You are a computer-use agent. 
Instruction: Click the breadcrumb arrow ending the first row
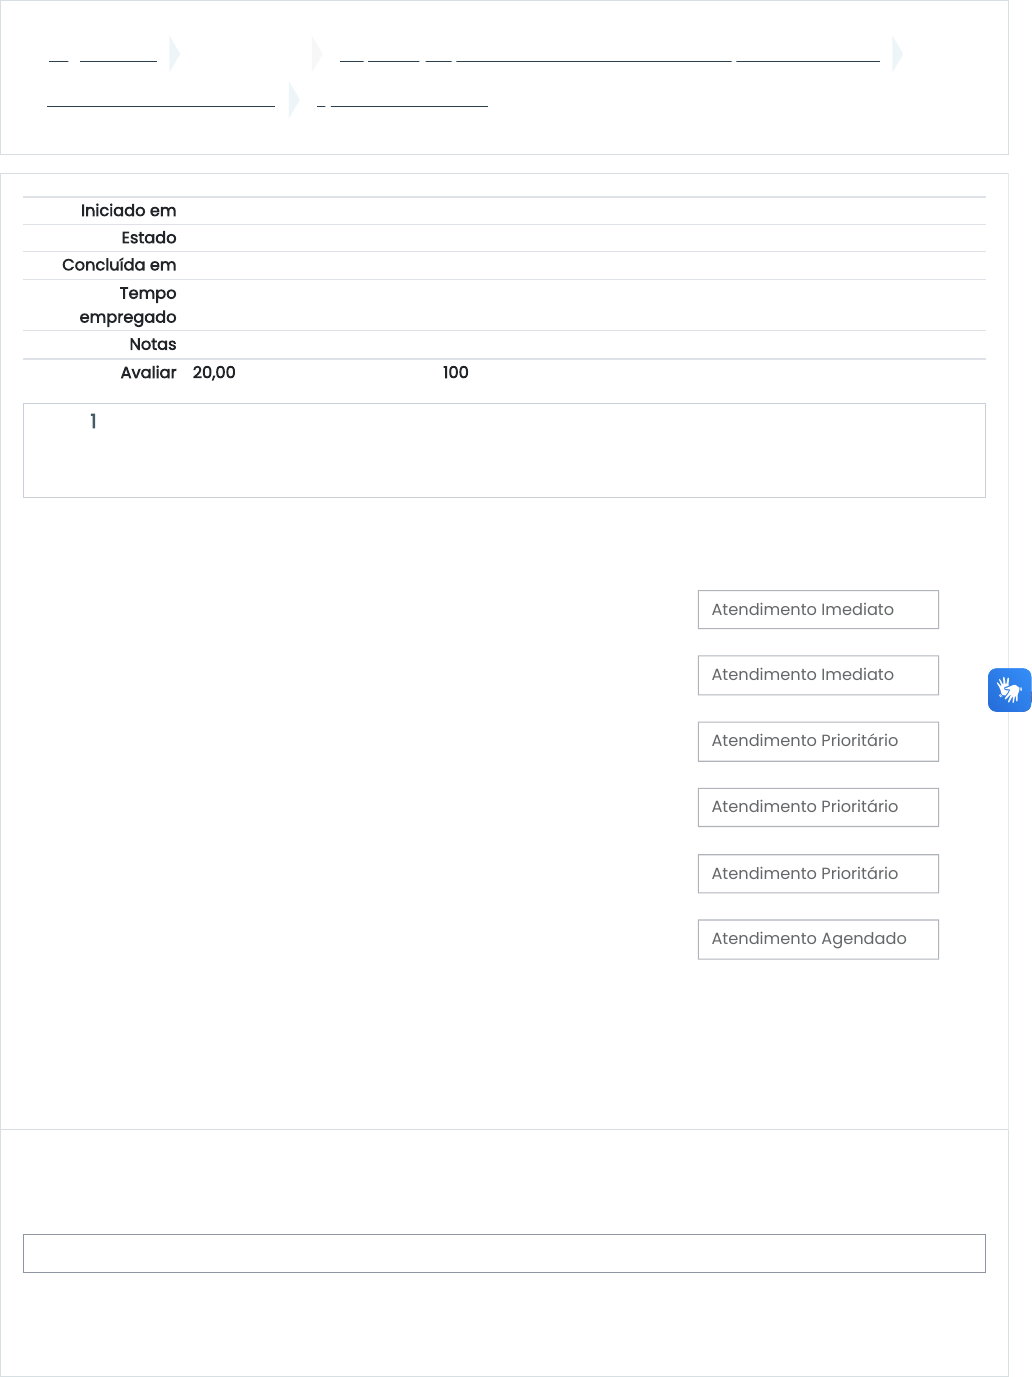pyautogui.click(x=897, y=54)
